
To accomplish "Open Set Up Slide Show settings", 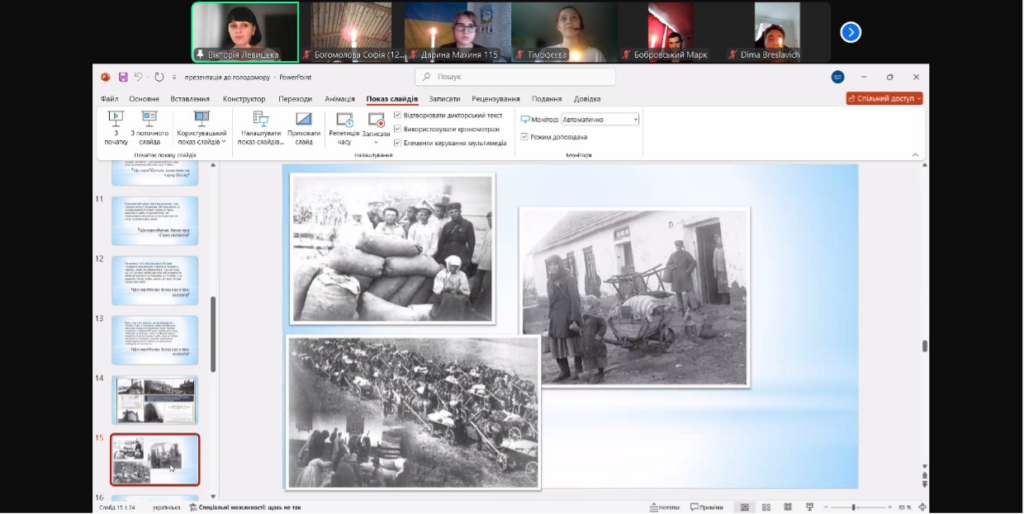I will point(261,129).
